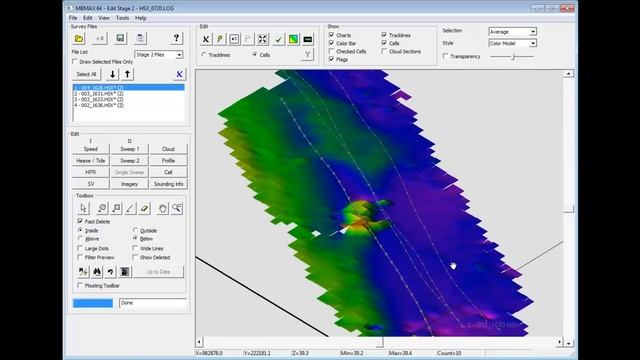Image resolution: width=640 pixels, height=360 pixels.
Task: Click the black X icon in Edit toolbar
Action: tap(206, 39)
